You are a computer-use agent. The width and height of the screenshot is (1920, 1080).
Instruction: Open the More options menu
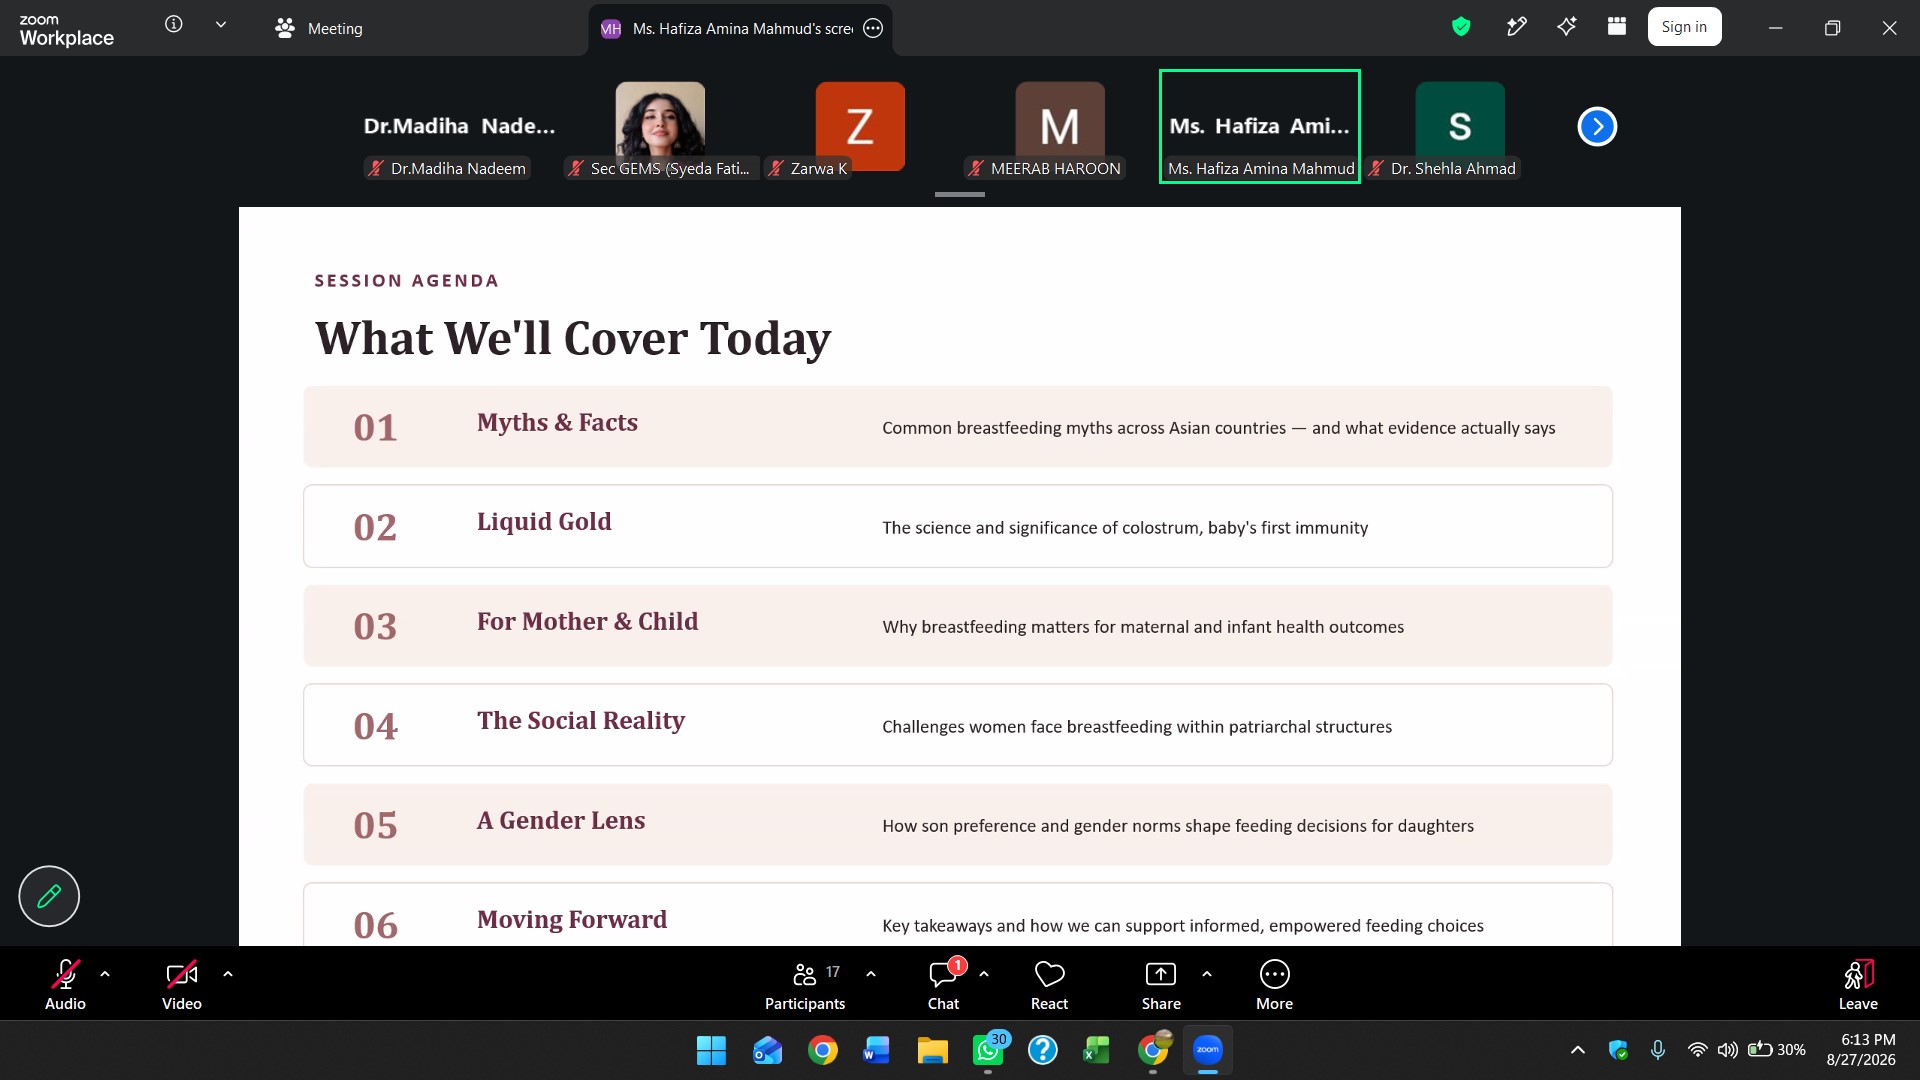(x=1274, y=985)
